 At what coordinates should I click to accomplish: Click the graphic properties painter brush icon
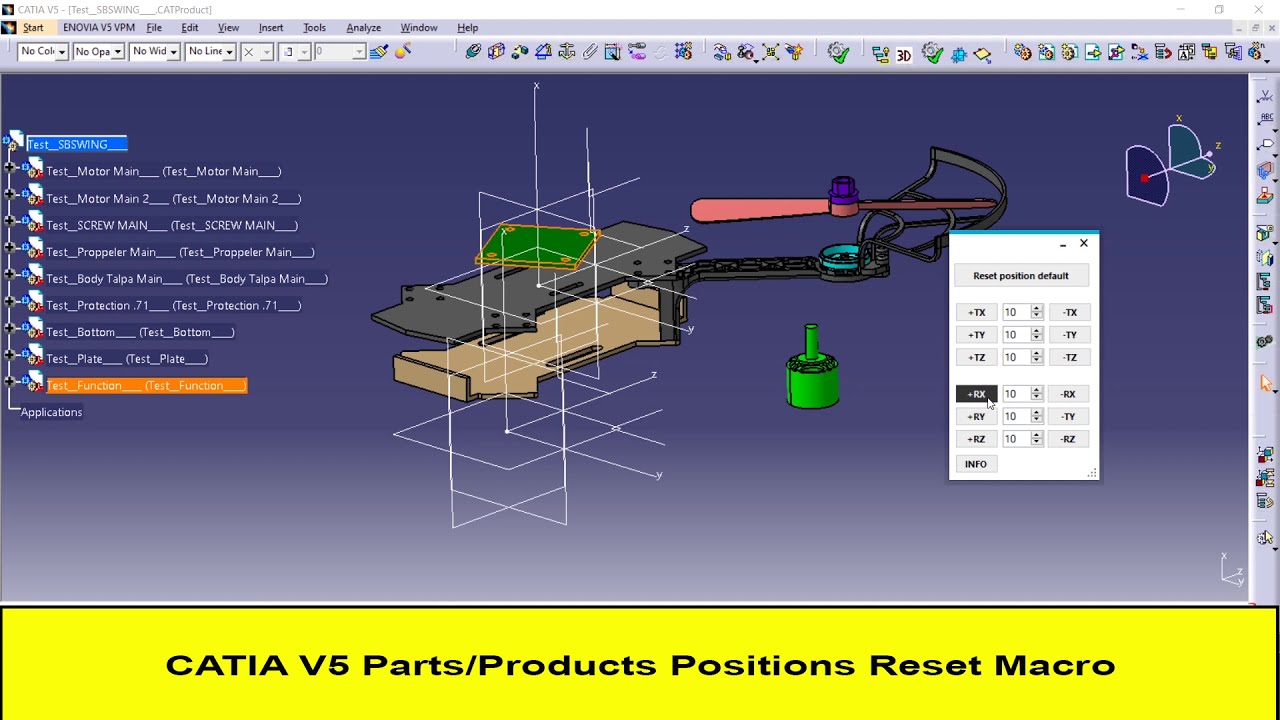[x=379, y=51]
